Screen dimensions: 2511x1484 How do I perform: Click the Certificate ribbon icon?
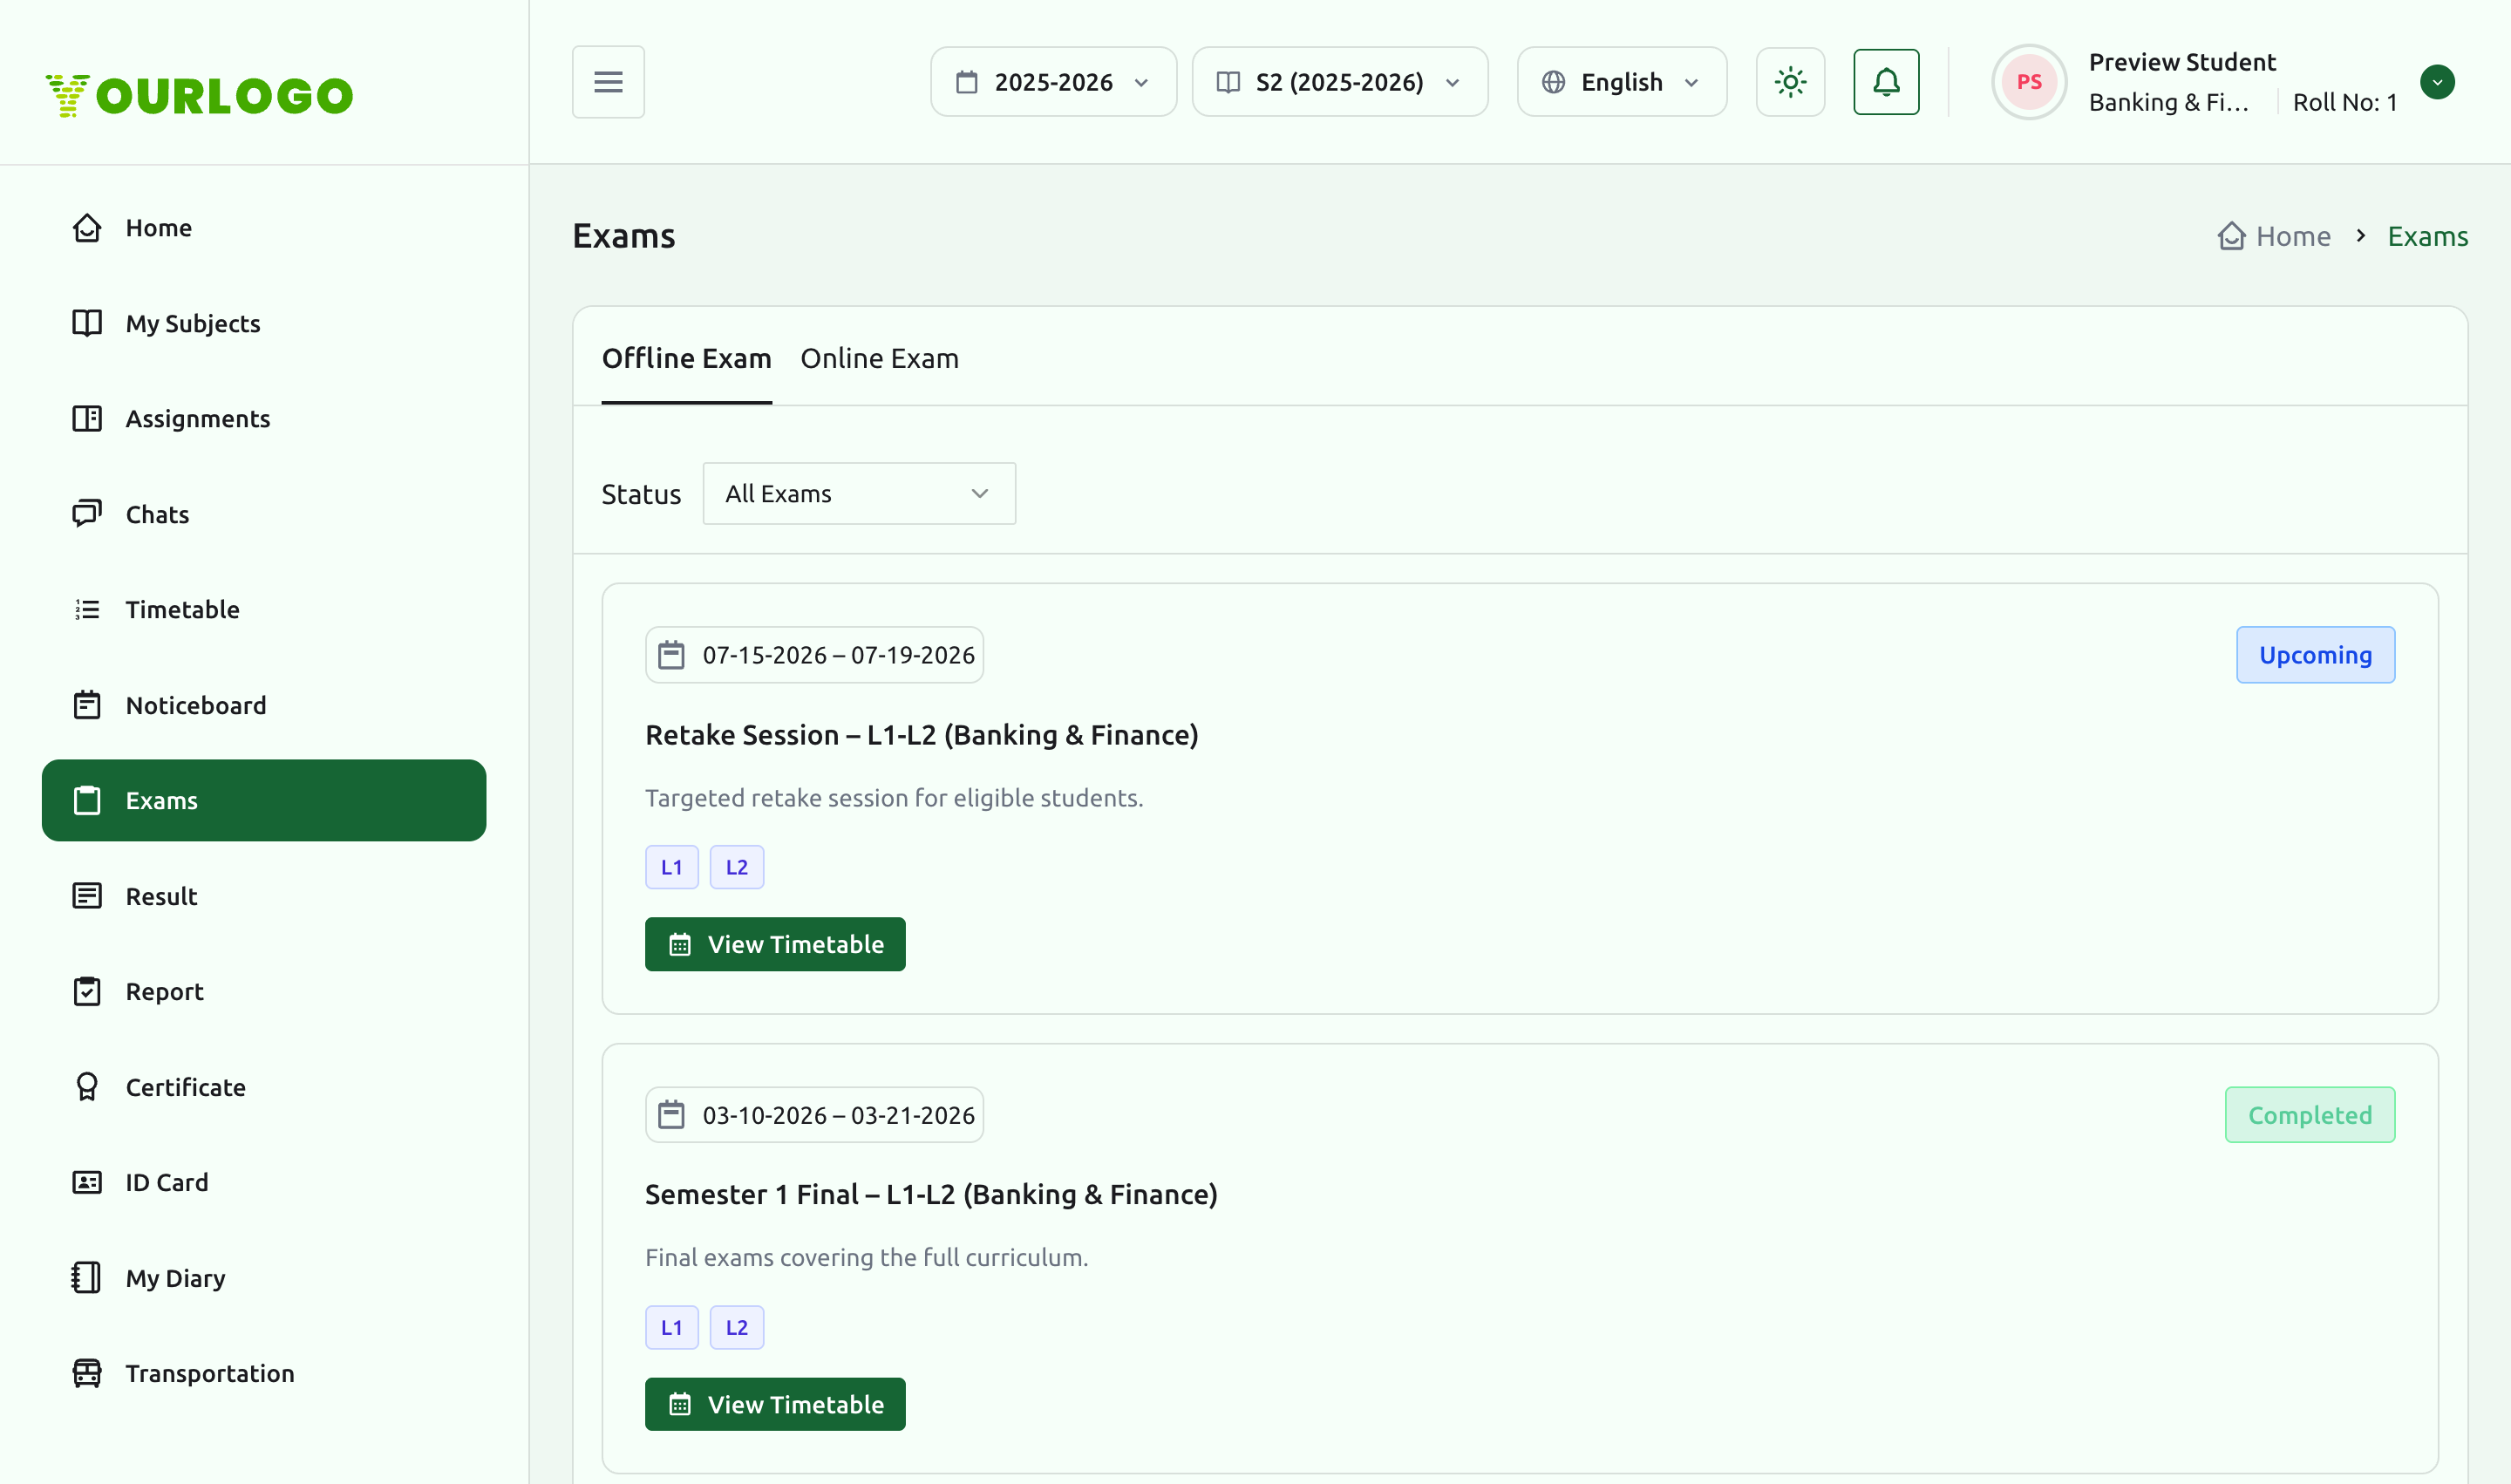pyautogui.click(x=87, y=1087)
